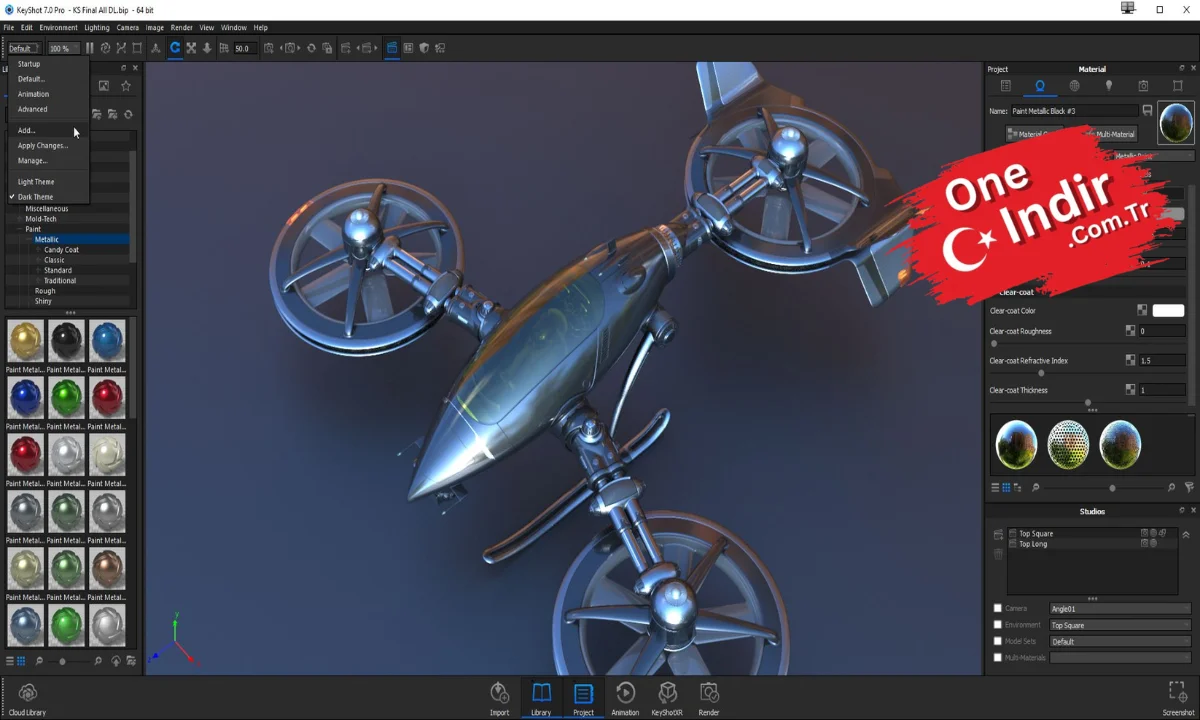This screenshot has height=720, width=1200.
Task: Click the Add Camera toolbar icon
Action: click(268, 48)
